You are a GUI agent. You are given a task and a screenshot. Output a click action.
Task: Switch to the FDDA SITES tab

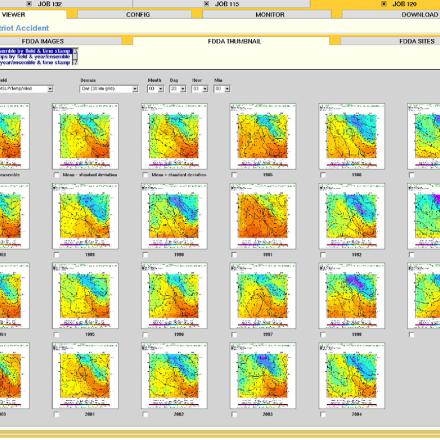tap(390, 41)
